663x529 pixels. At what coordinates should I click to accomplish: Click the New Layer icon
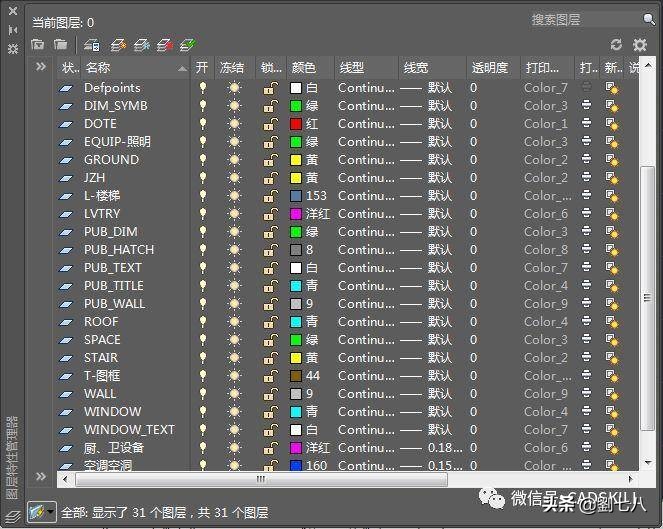pyautogui.click(x=118, y=44)
